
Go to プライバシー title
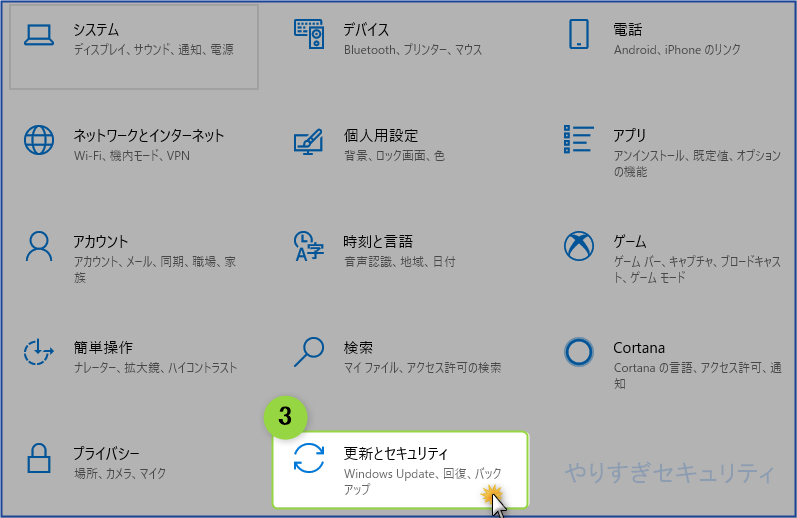click(x=106, y=453)
